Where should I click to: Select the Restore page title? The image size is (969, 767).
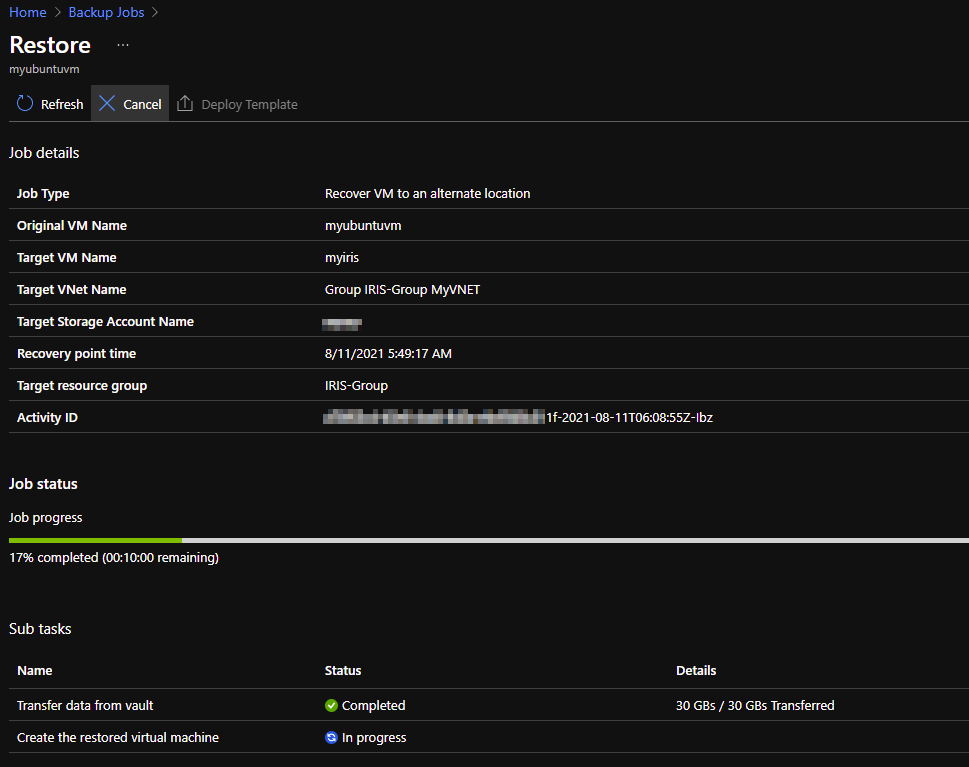(50, 45)
